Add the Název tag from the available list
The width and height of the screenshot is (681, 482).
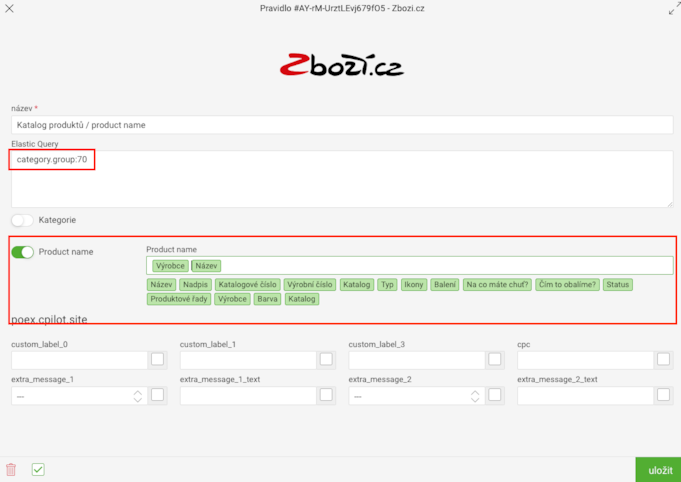[x=161, y=285]
